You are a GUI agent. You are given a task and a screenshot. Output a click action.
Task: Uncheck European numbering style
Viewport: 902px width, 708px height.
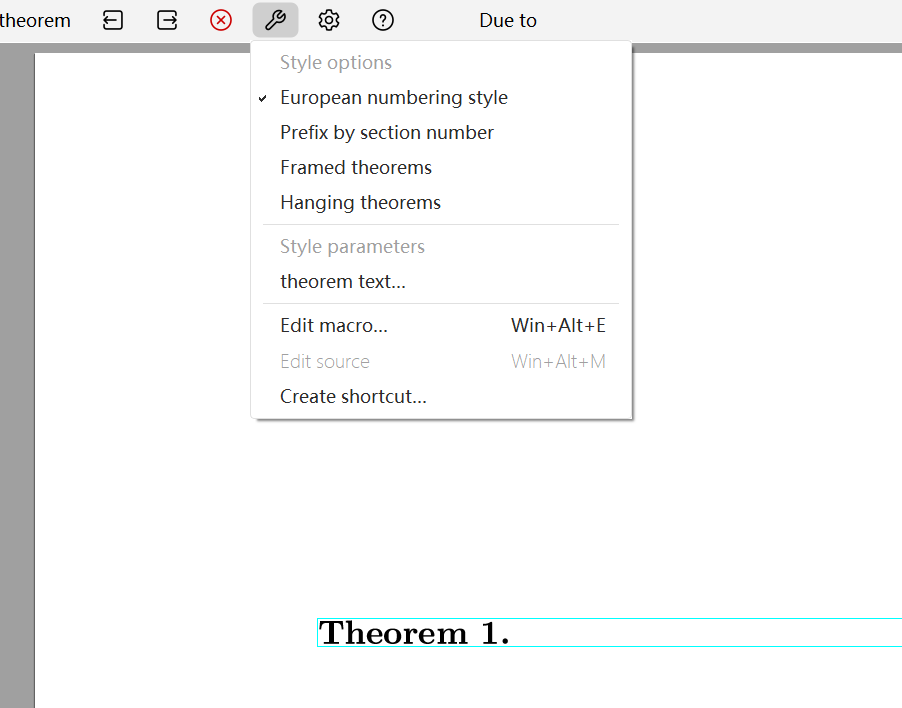(x=394, y=98)
